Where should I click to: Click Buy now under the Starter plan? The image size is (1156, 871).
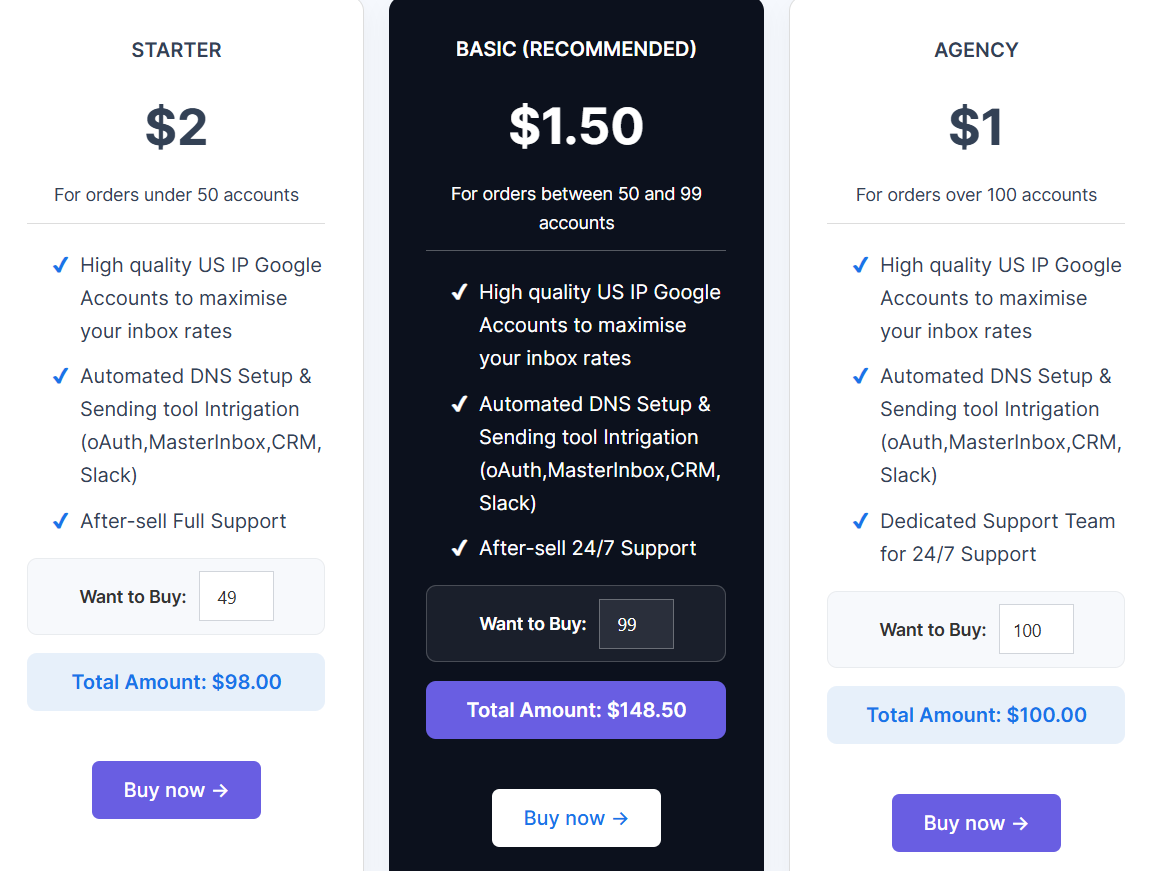point(176,789)
